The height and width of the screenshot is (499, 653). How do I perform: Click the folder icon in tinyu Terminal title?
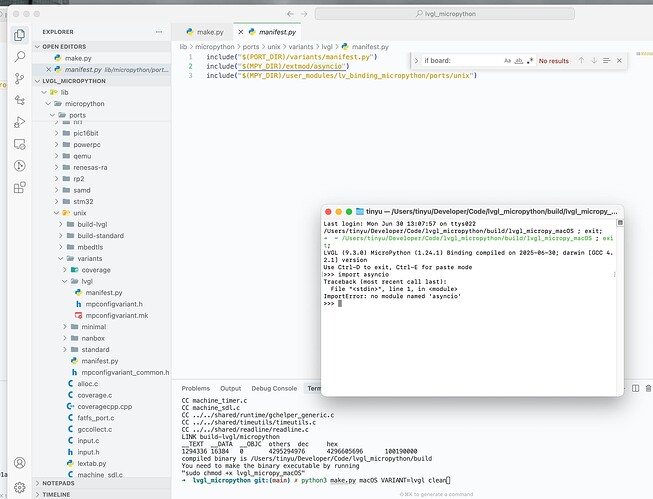click(360, 212)
